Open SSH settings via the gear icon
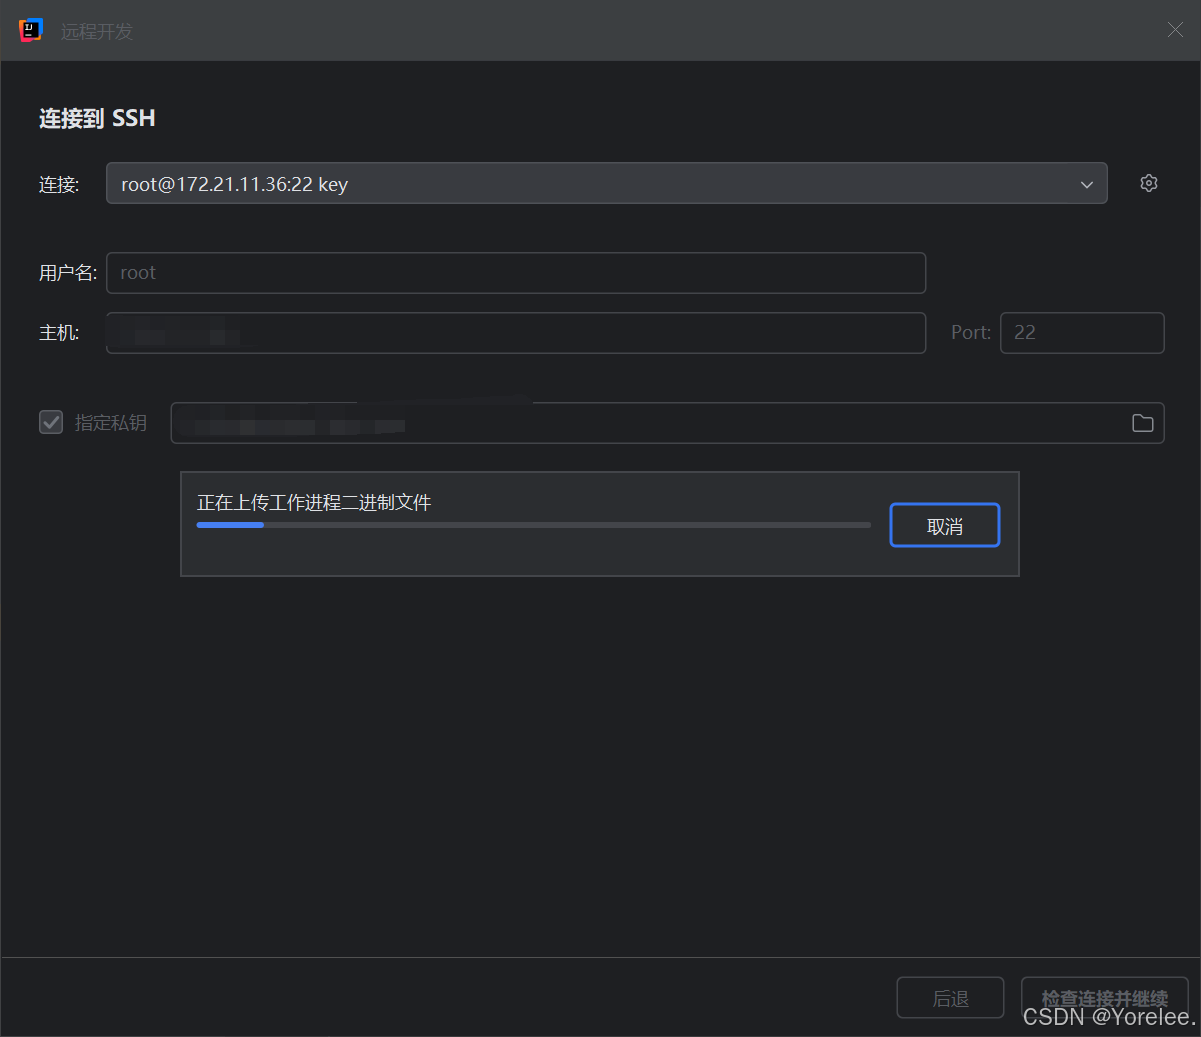This screenshot has width=1201, height=1037. pyautogui.click(x=1148, y=183)
